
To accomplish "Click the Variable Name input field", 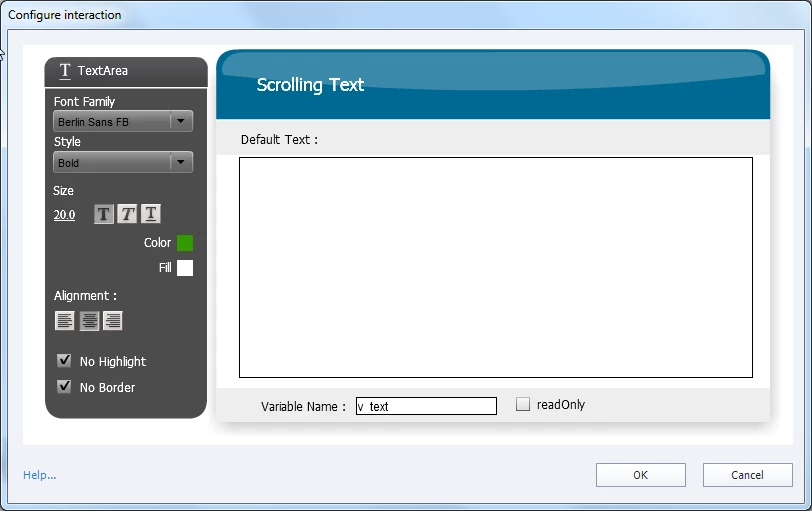I will point(426,406).
